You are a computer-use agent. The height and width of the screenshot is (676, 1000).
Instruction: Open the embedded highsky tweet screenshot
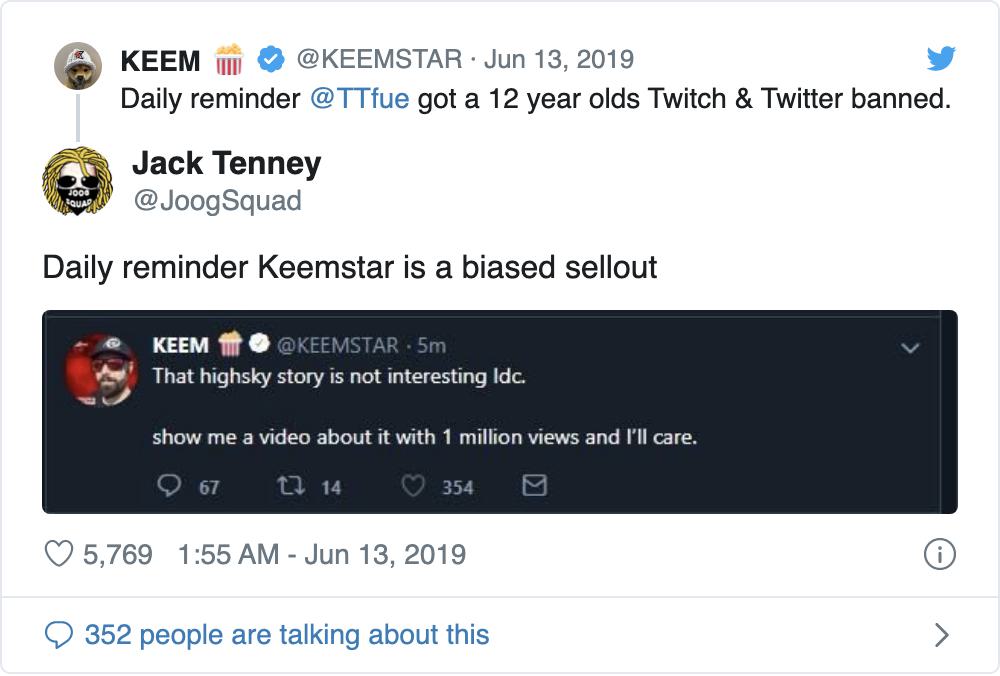pyautogui.click(x=499, y=411)
